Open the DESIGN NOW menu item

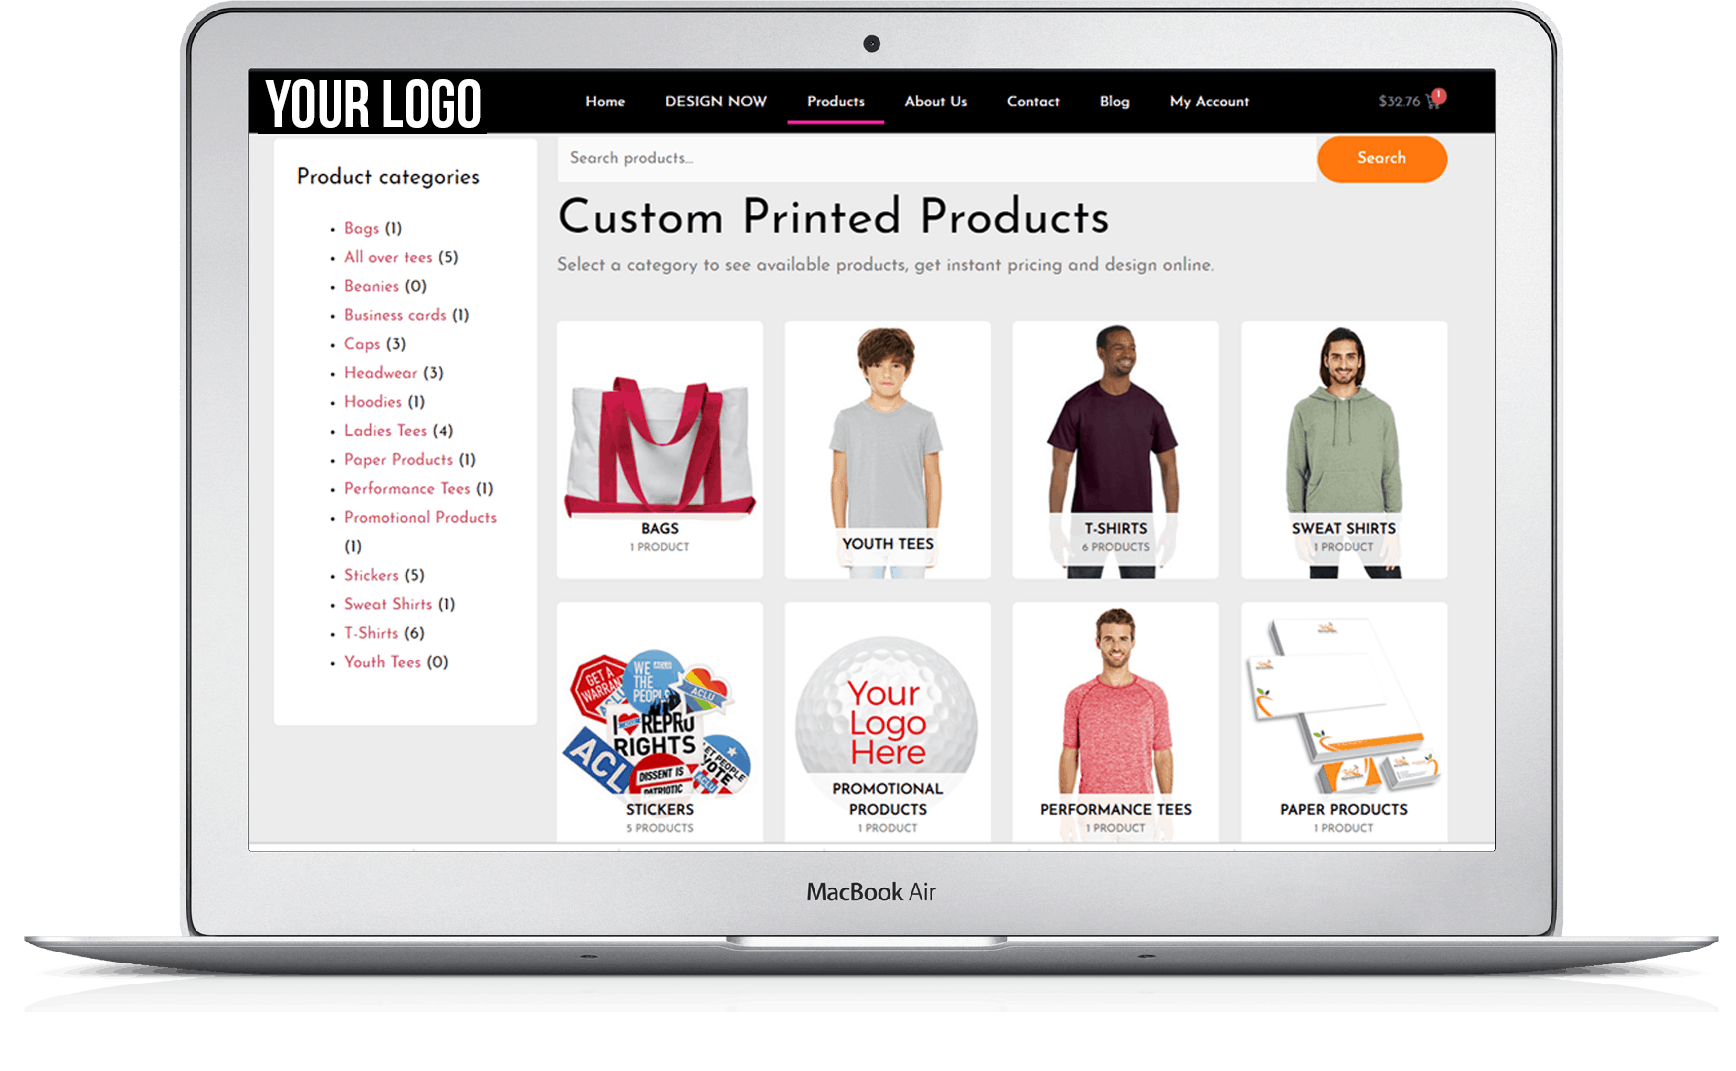point(716,101)
